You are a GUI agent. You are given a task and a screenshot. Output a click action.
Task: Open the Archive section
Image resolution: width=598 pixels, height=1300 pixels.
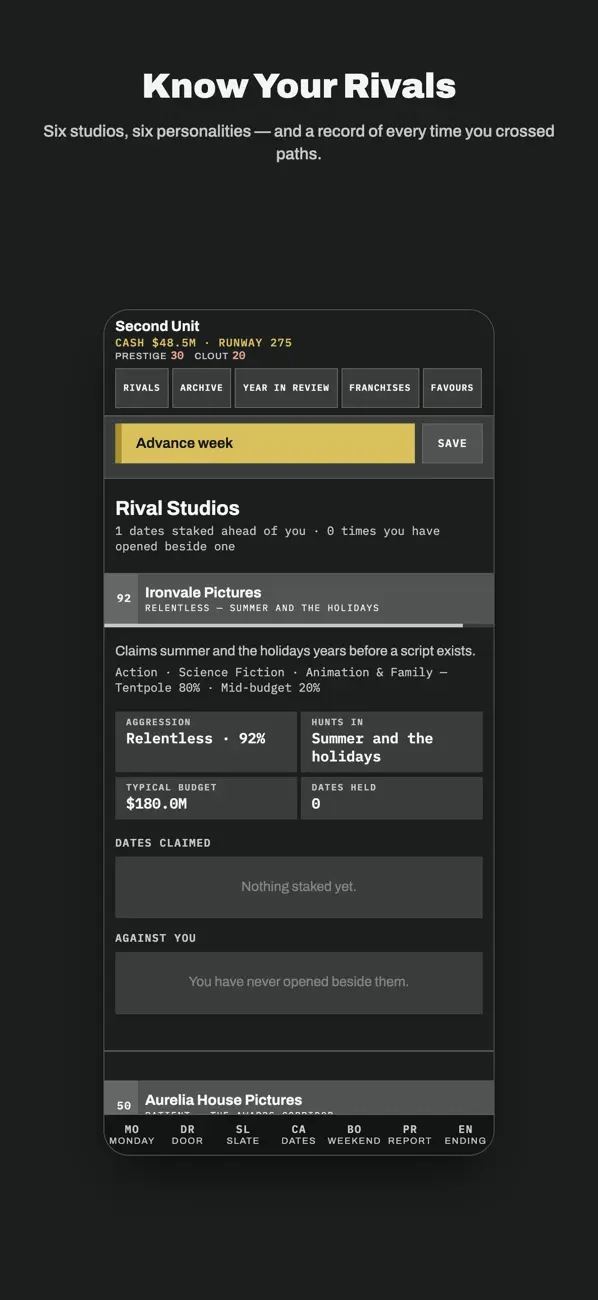[201, 388]
